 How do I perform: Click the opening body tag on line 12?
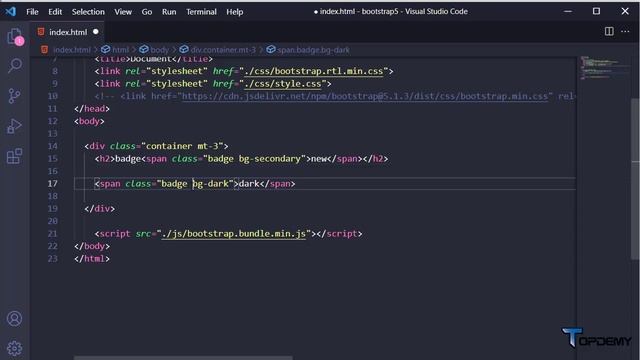pyautogui.click(x=89, y=121)
